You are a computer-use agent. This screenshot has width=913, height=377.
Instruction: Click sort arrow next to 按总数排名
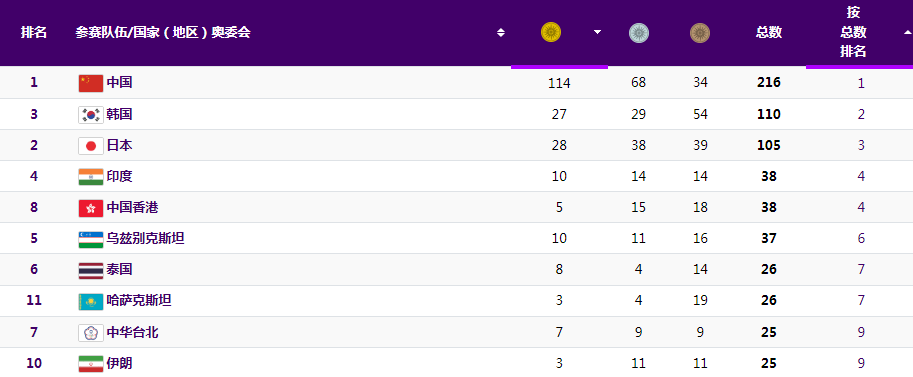(907, 33)
